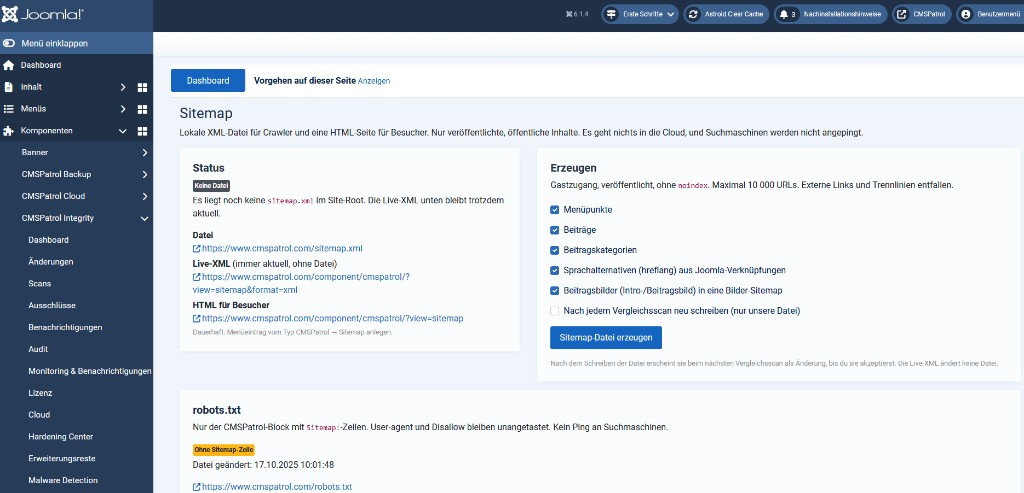Open Dashboard under CMSPatrol Integrity
The image size is (1024, 493).
(x=48, y=240)
